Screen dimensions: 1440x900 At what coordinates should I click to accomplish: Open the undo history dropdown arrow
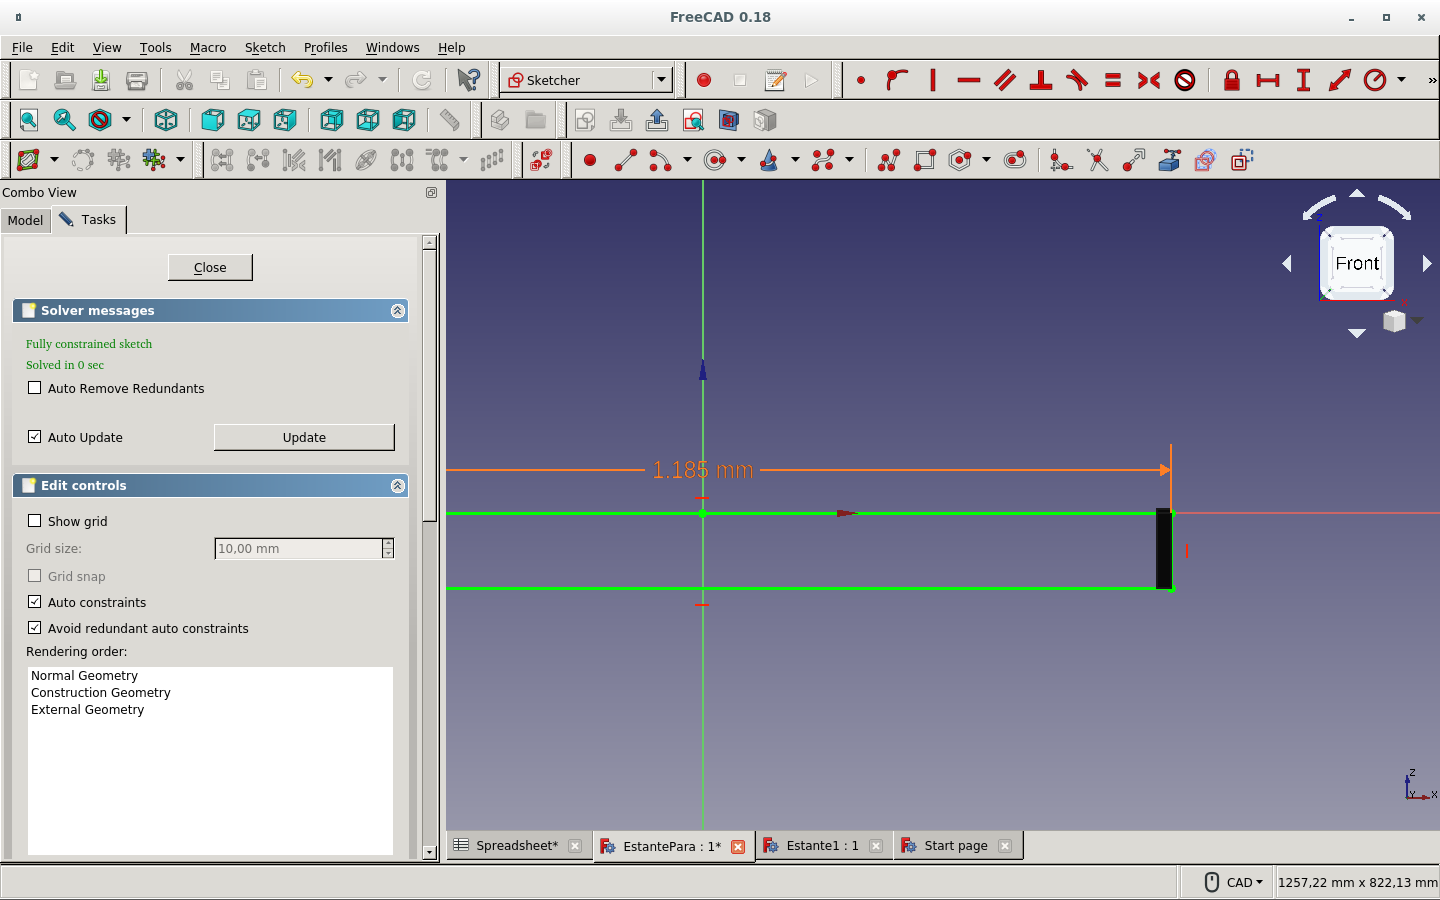[328, 80]
